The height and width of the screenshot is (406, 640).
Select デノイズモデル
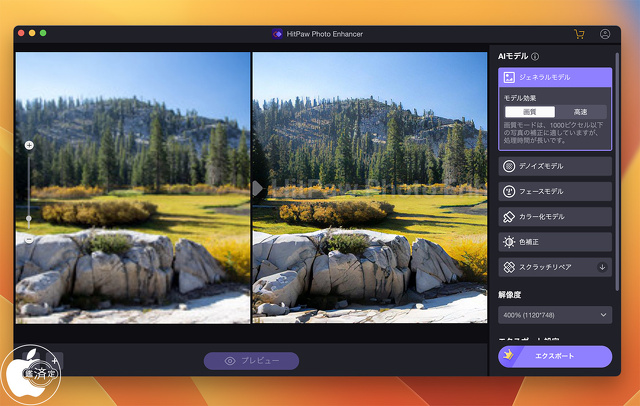555,166
